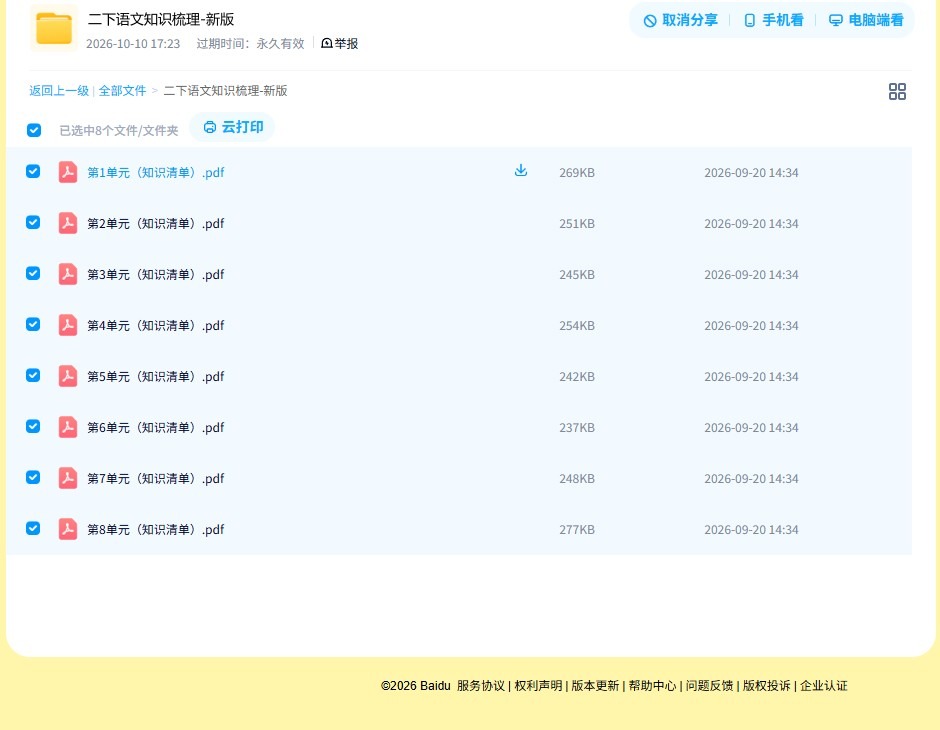Uncheck 第3单元（知识清单）.pdf checkbox
940x730 pixels.
[x=33, y=273]
